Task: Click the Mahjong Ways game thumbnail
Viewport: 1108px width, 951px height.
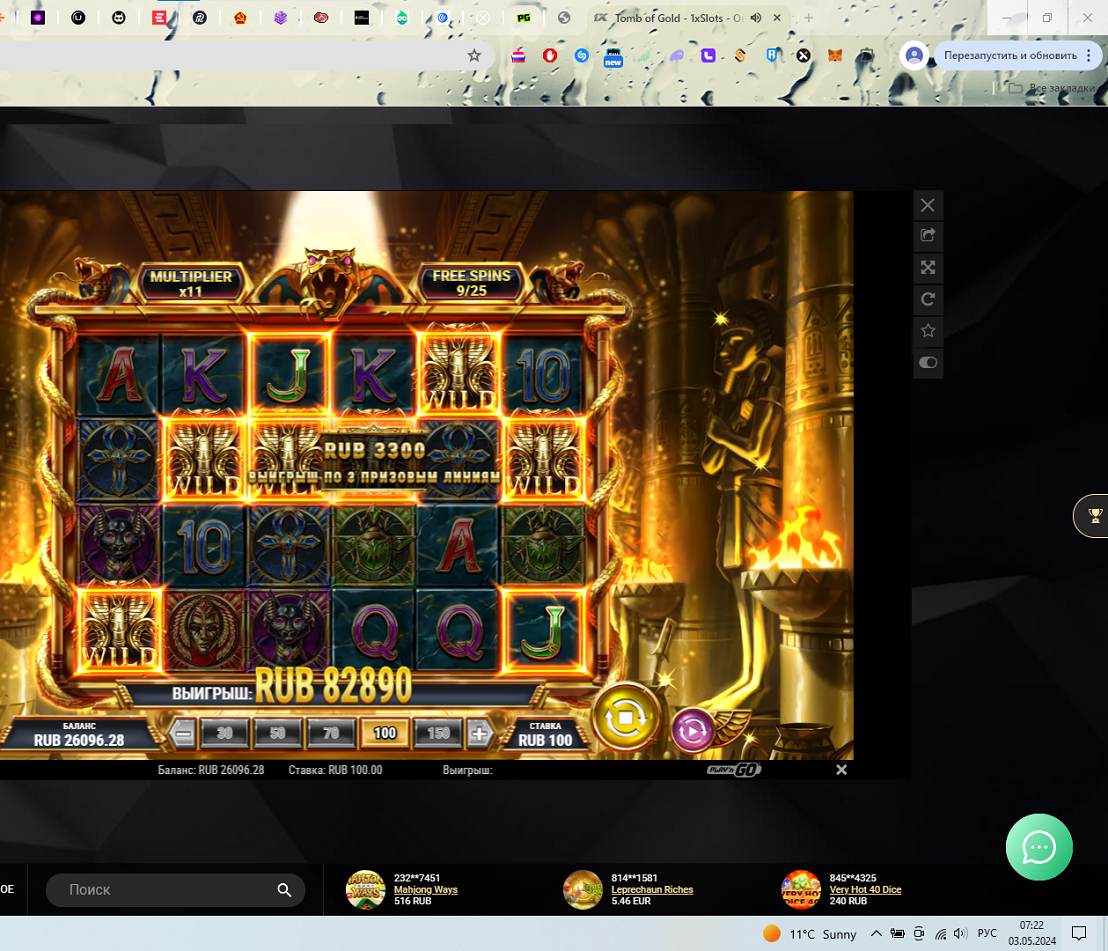Action: 365,890
